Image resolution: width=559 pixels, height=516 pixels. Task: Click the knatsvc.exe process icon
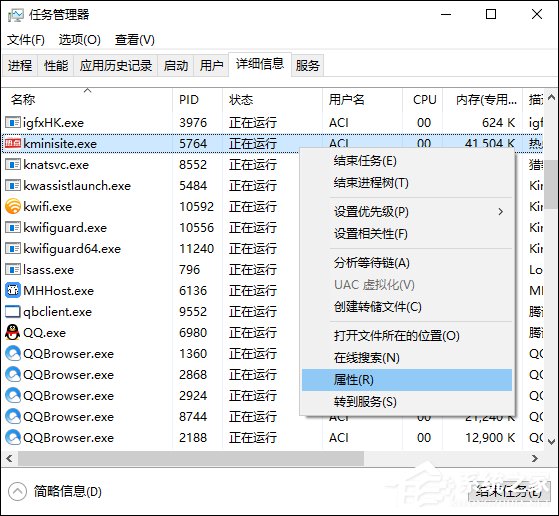[13, 165]
